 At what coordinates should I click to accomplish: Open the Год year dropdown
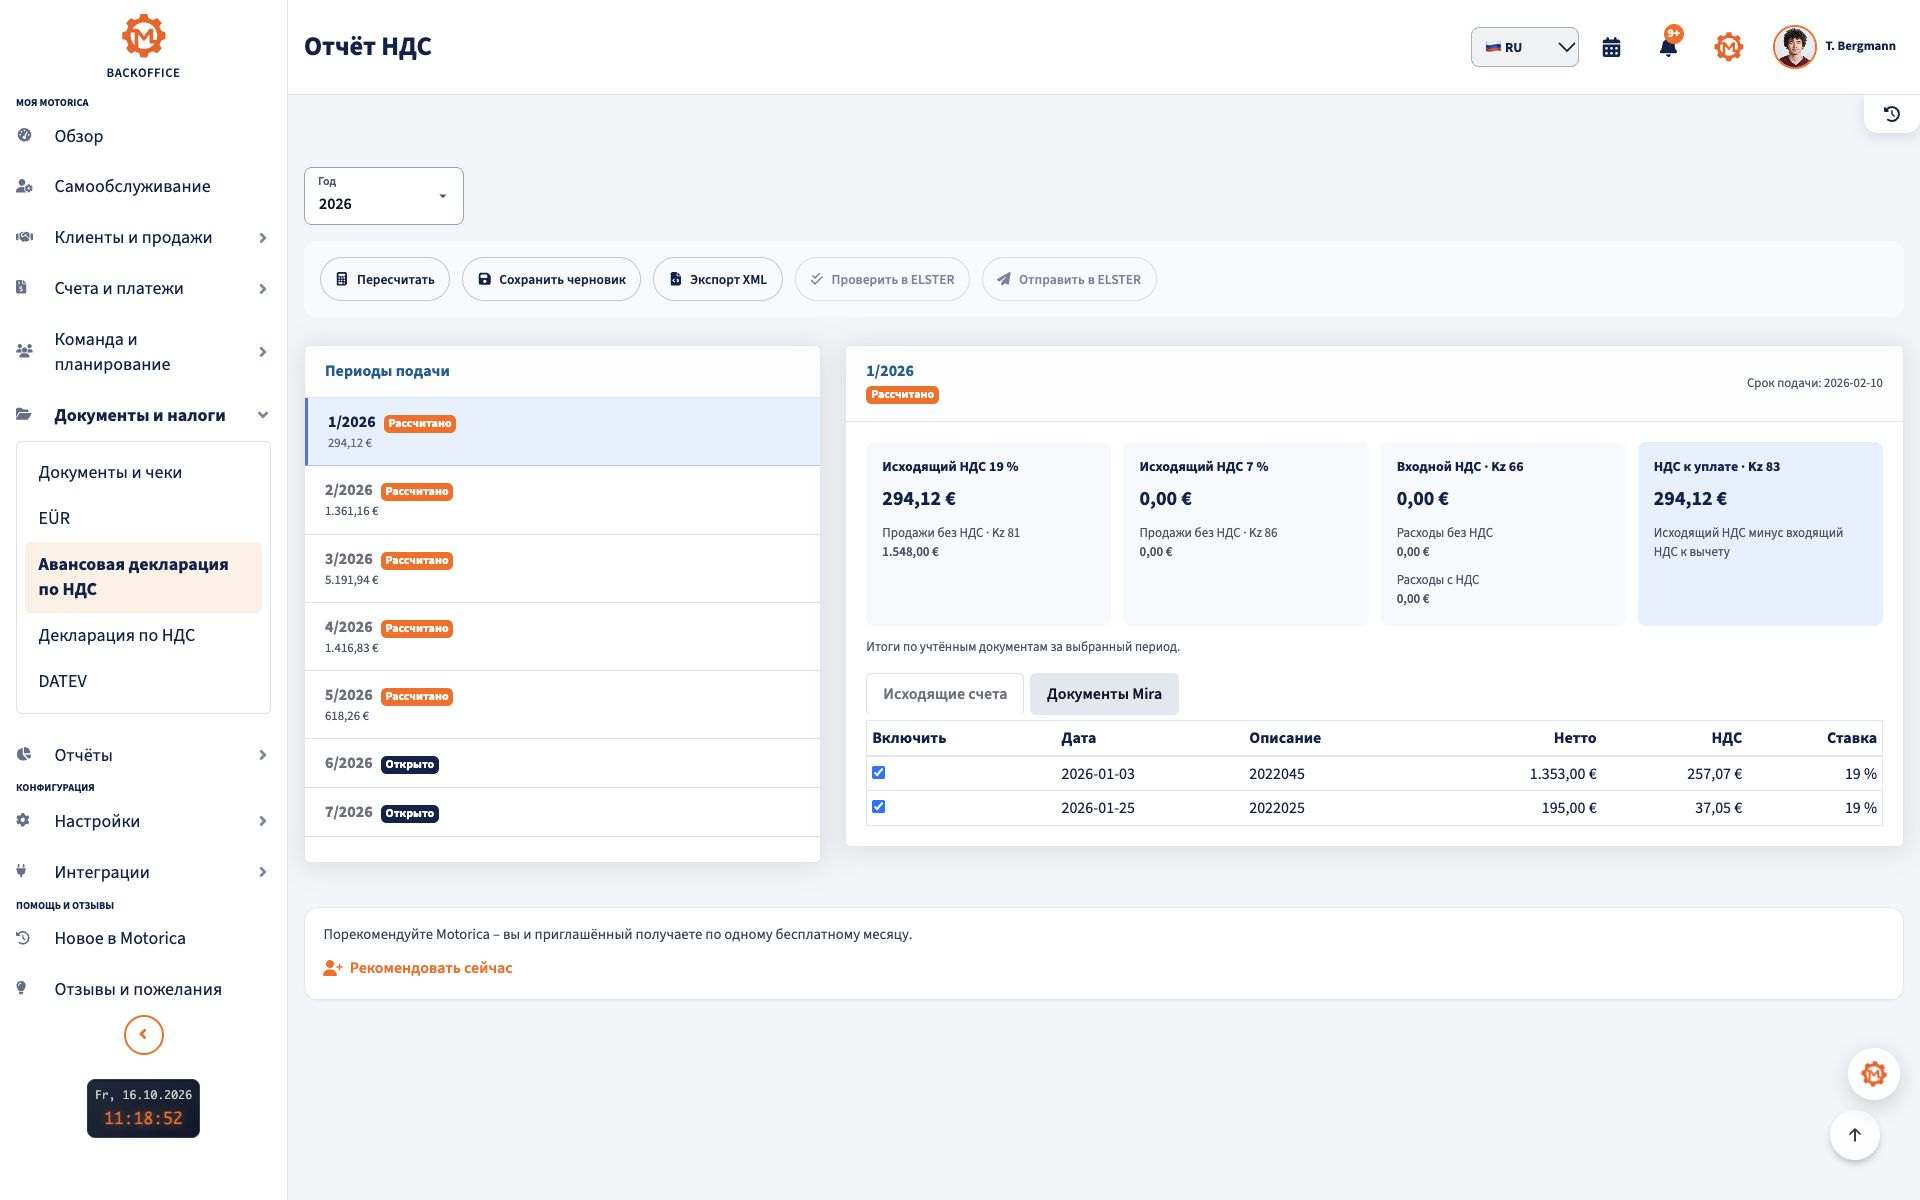tap(384, 196)
